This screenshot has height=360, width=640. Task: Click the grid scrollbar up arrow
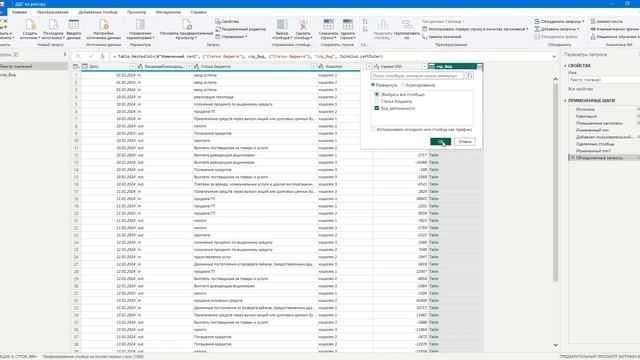pos(556,78)
